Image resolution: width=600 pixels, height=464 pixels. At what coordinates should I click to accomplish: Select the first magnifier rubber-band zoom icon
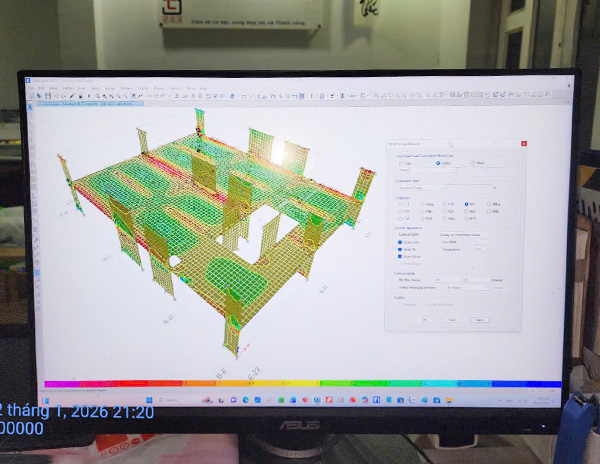[x=98, y=96]
